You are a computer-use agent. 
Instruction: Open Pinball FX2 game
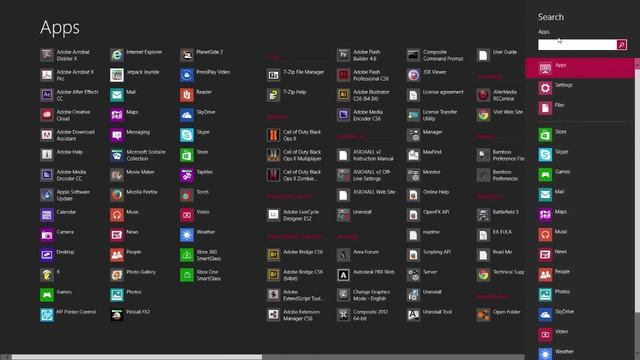(130, 315)
